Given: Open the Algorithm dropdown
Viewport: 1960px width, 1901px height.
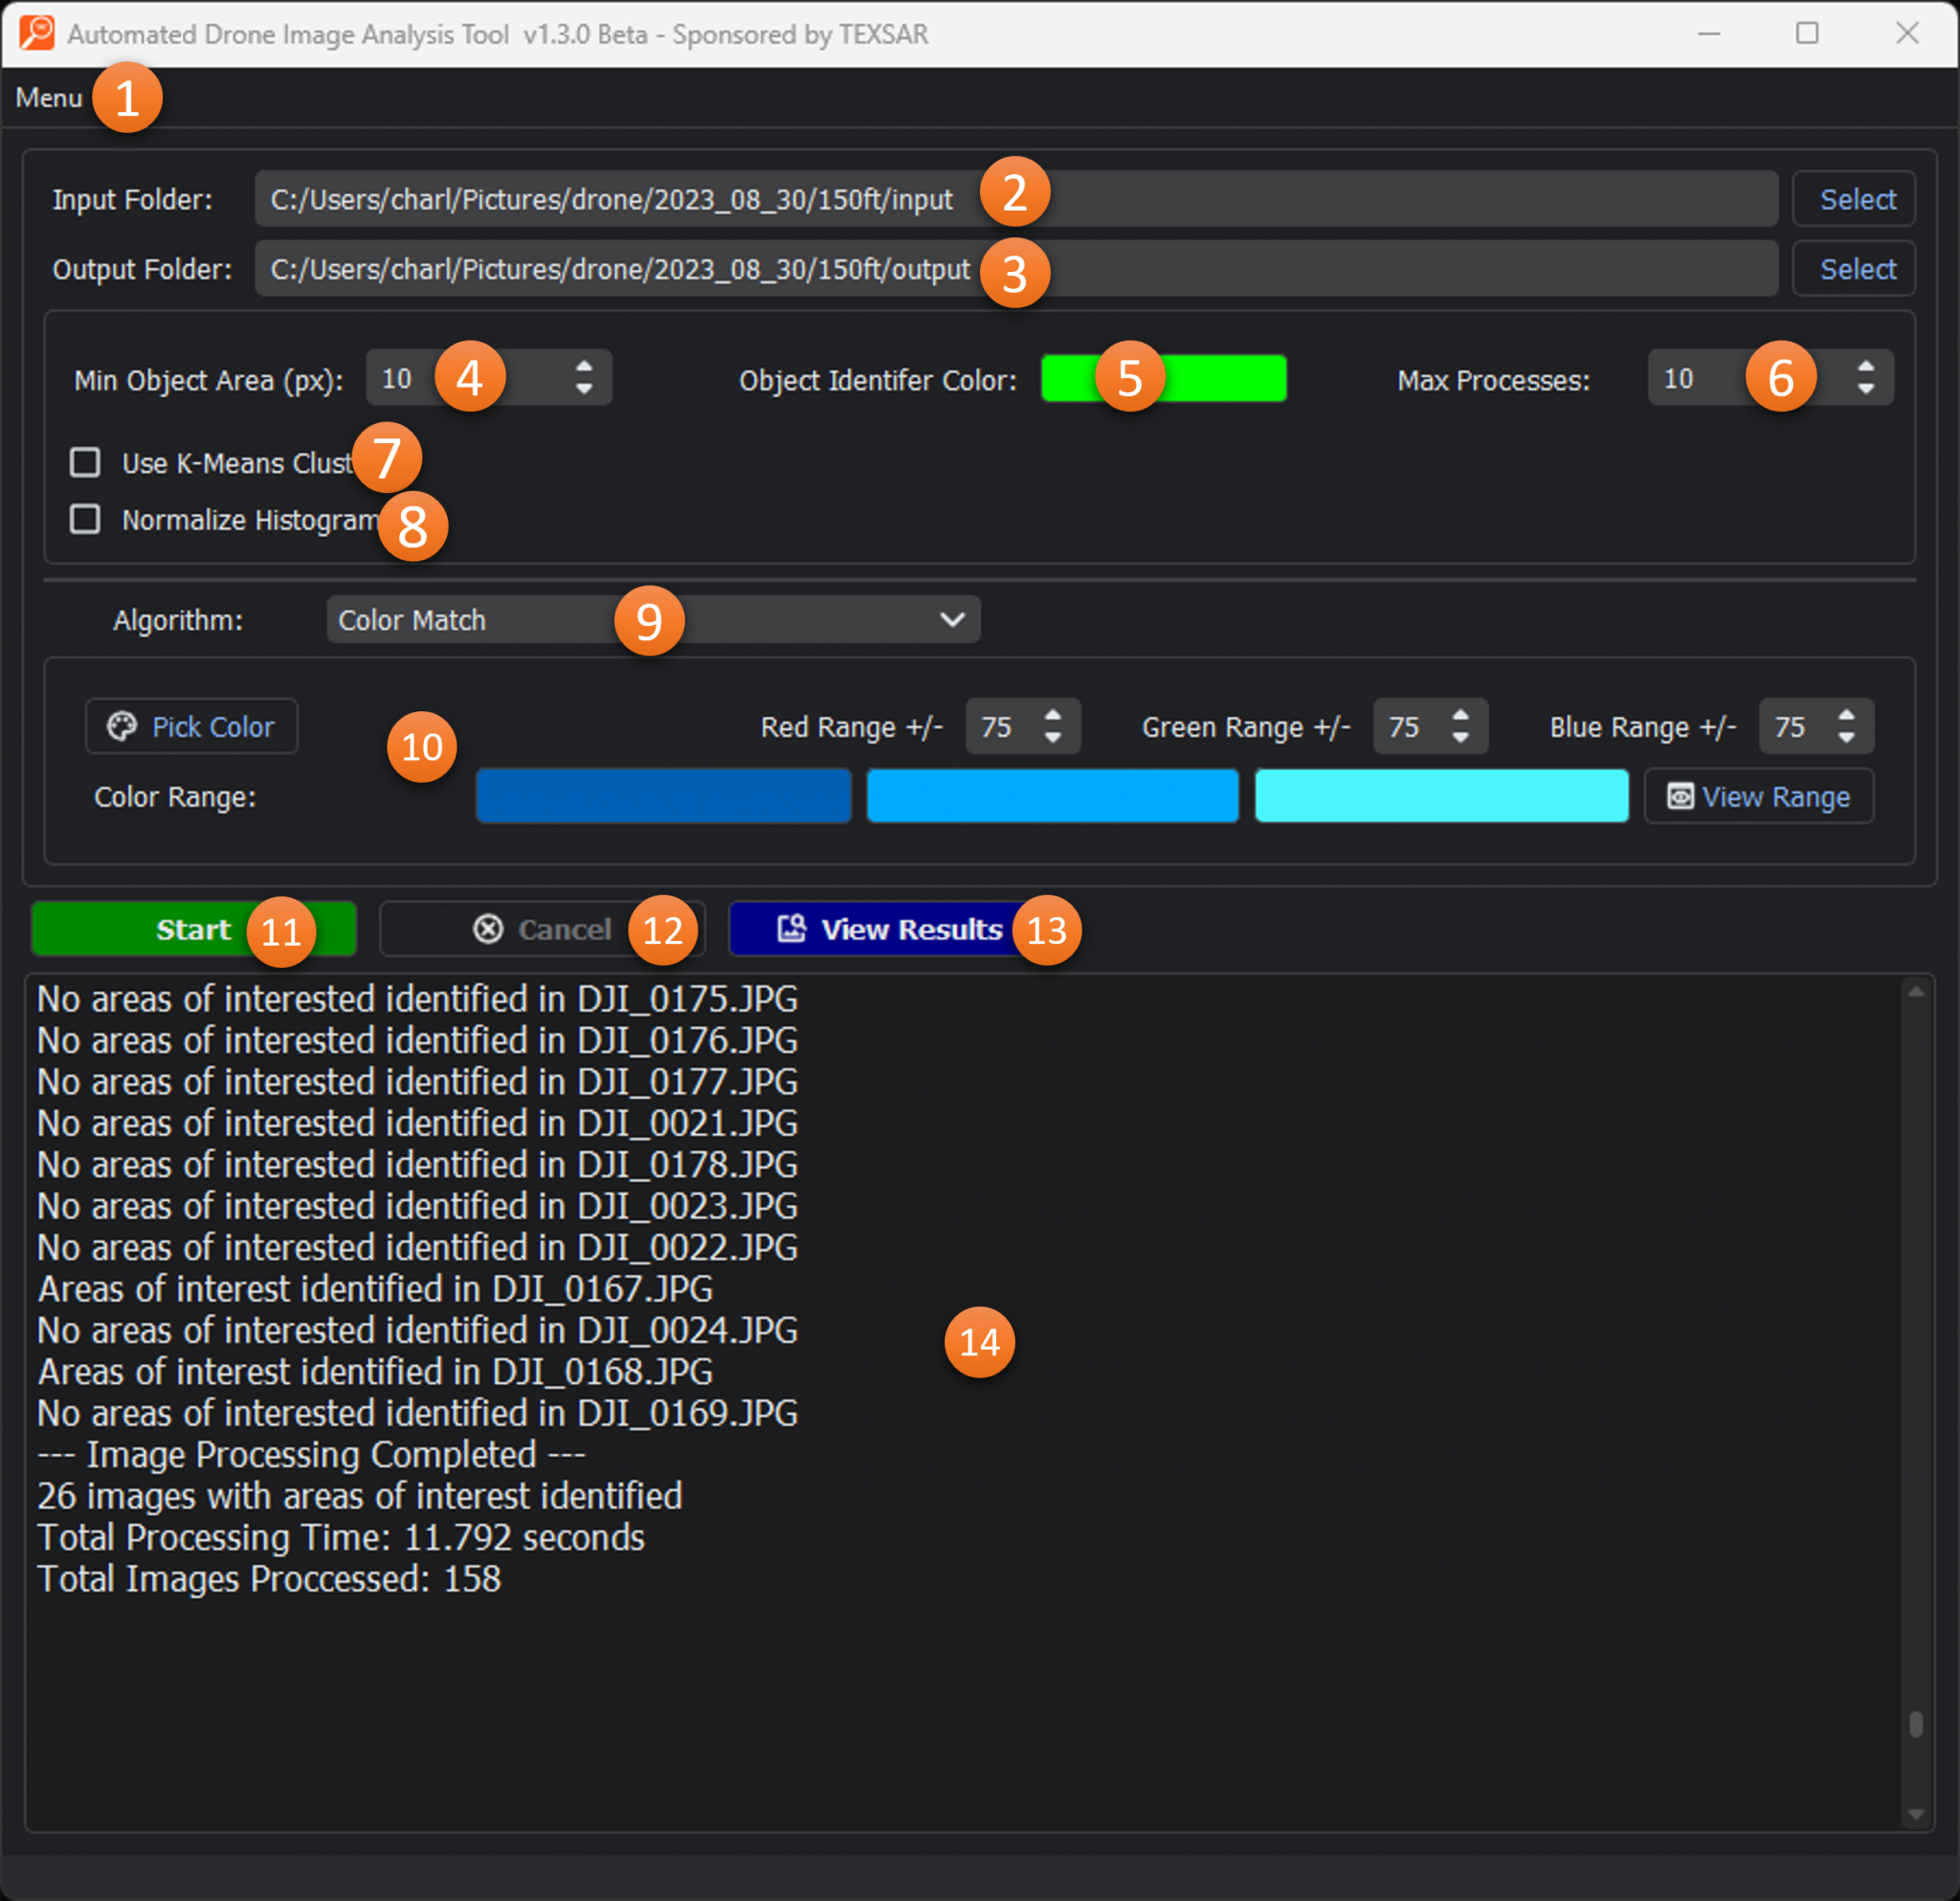Looking at the screenshot, I should point(952,619).
